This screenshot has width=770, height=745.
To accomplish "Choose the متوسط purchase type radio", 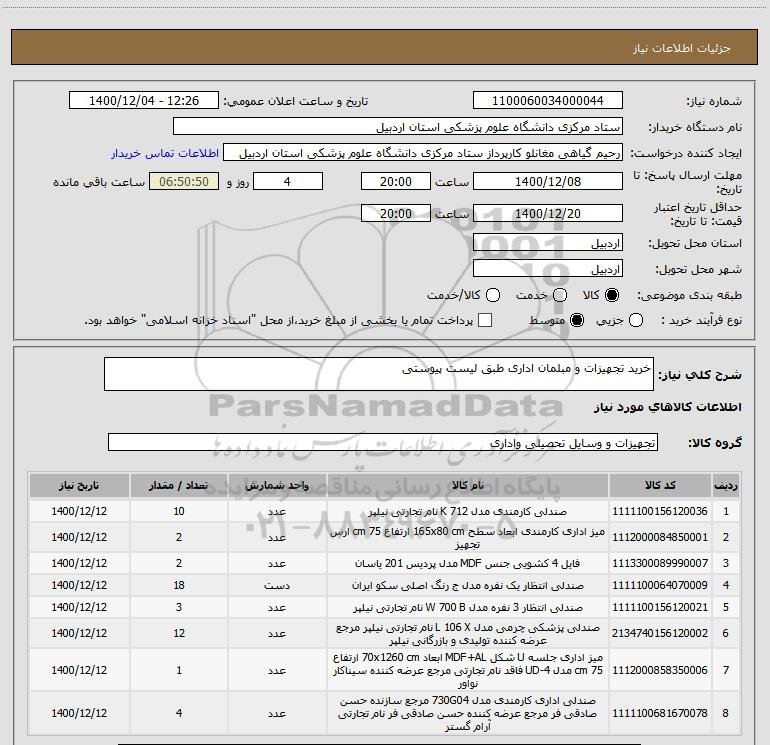I will point(577,320).
